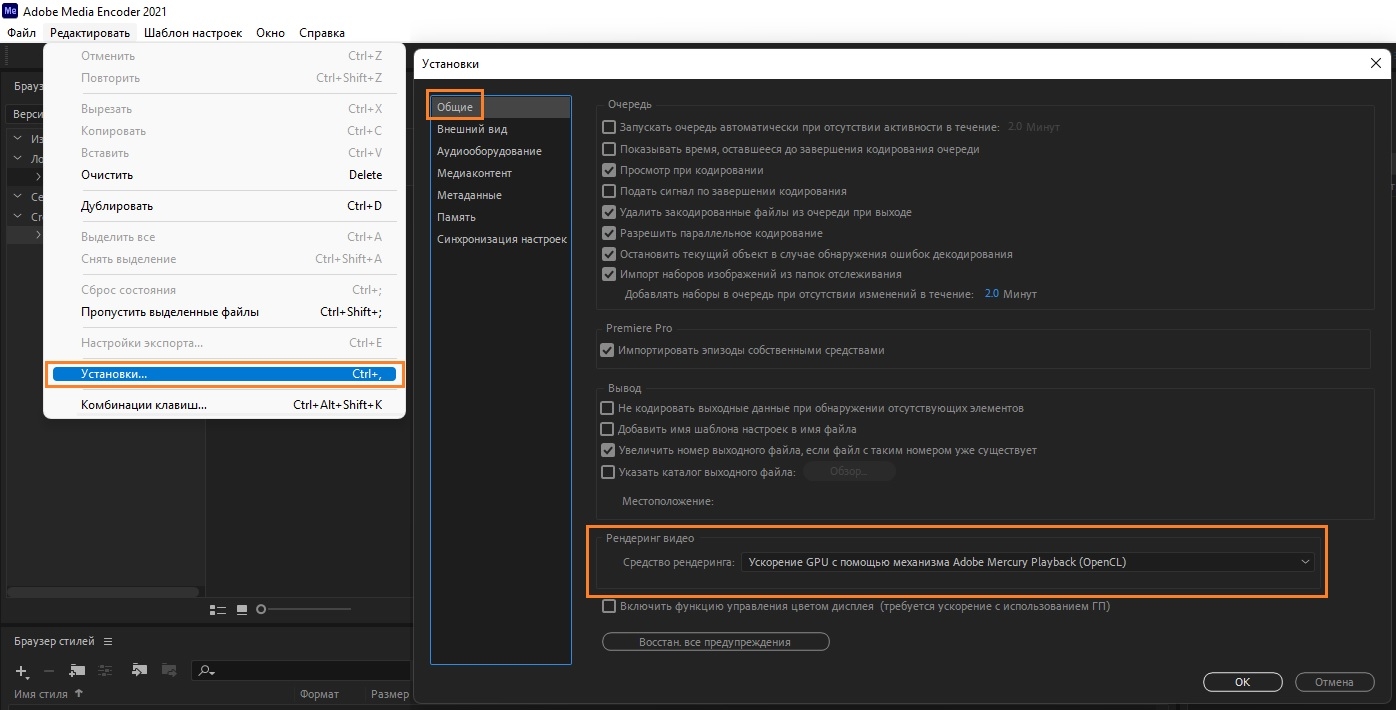Viewport: 1396px width, 710px height.
Task: Click the thumbnail zoom slider handle
Action: (261, 609)
